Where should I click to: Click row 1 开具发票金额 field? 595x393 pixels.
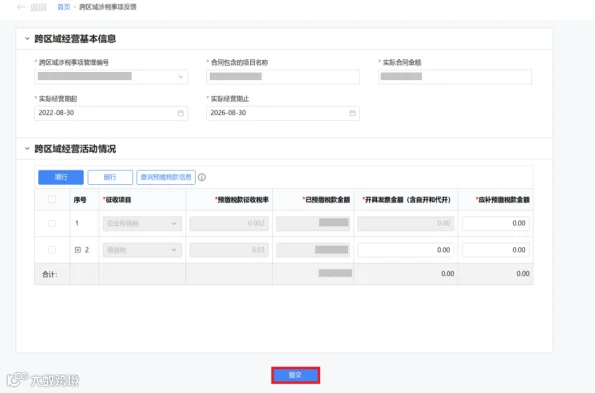coord(406,223)
